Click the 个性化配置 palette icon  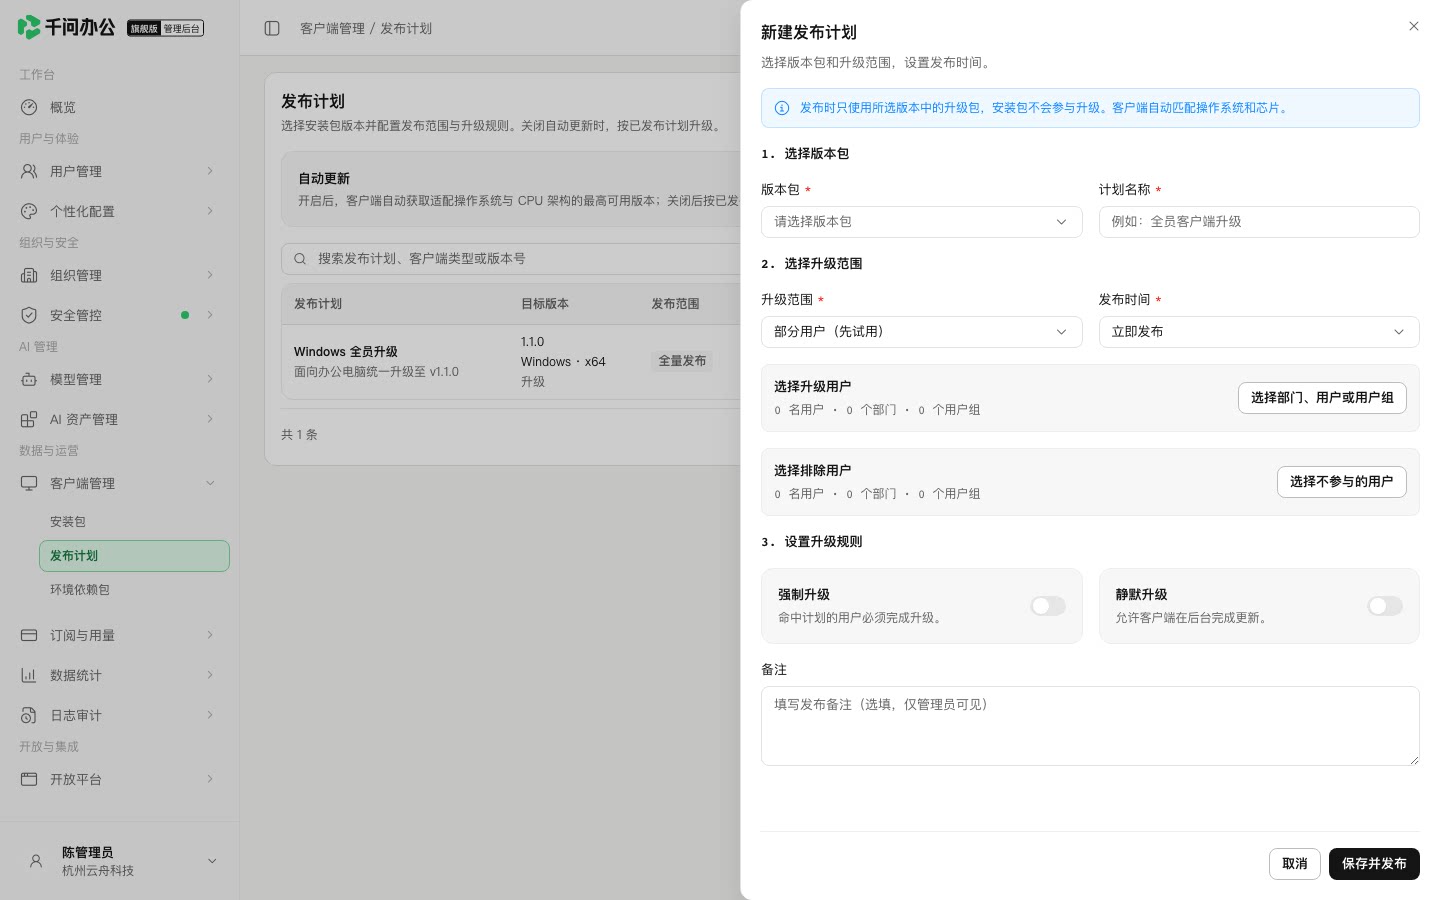click(x=29, y=211)
